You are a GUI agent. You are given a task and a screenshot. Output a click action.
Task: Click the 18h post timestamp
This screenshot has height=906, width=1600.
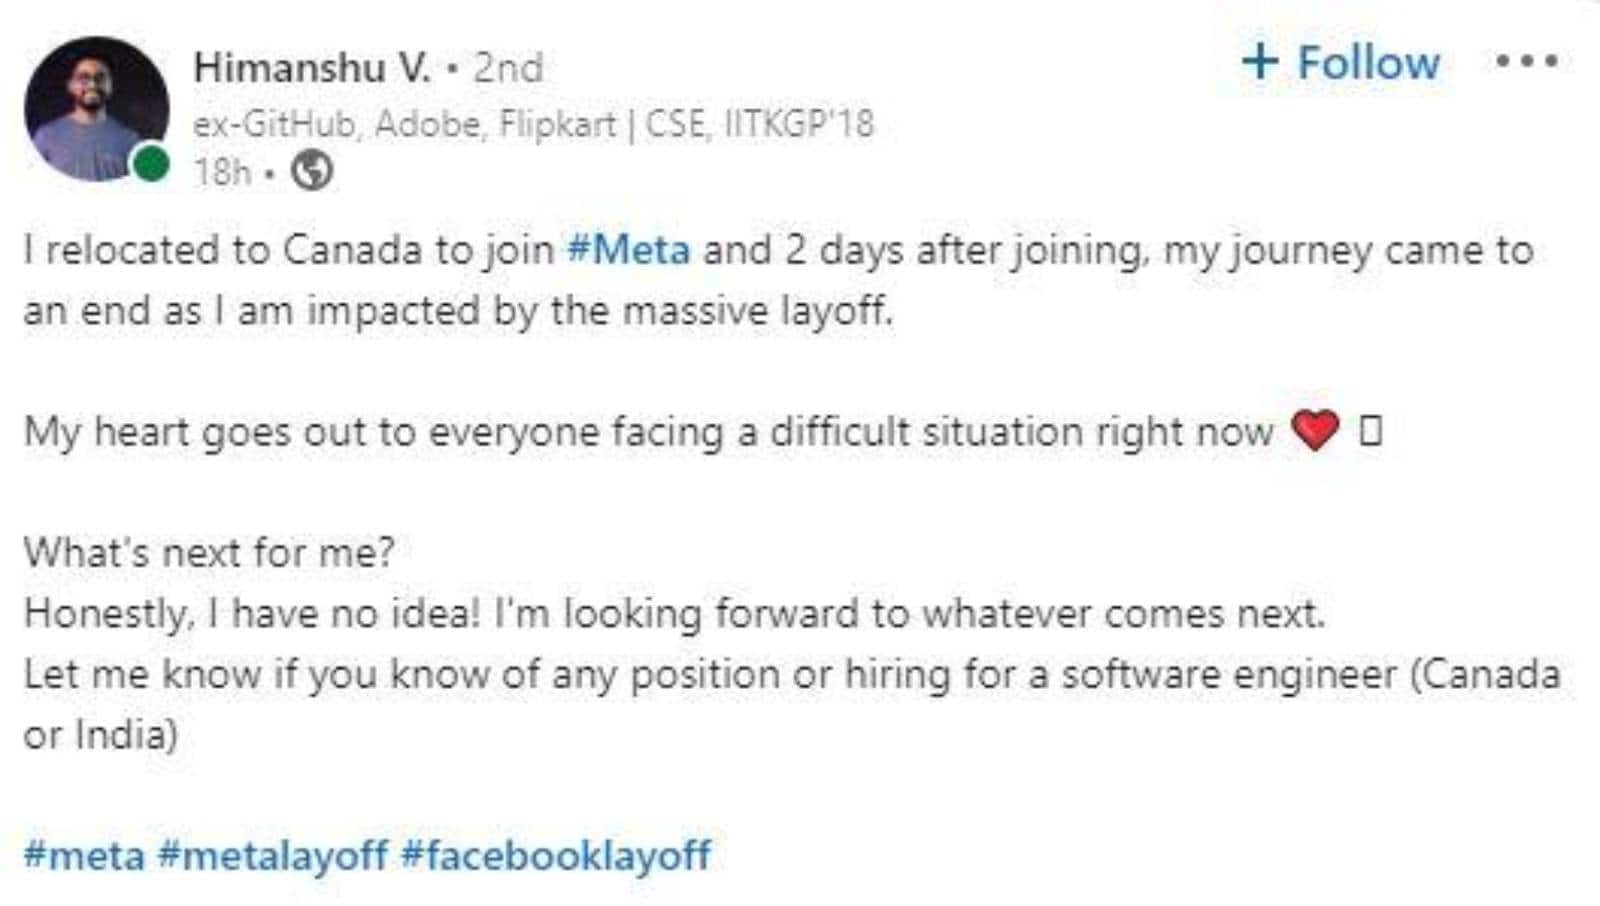tap(221, 172)
